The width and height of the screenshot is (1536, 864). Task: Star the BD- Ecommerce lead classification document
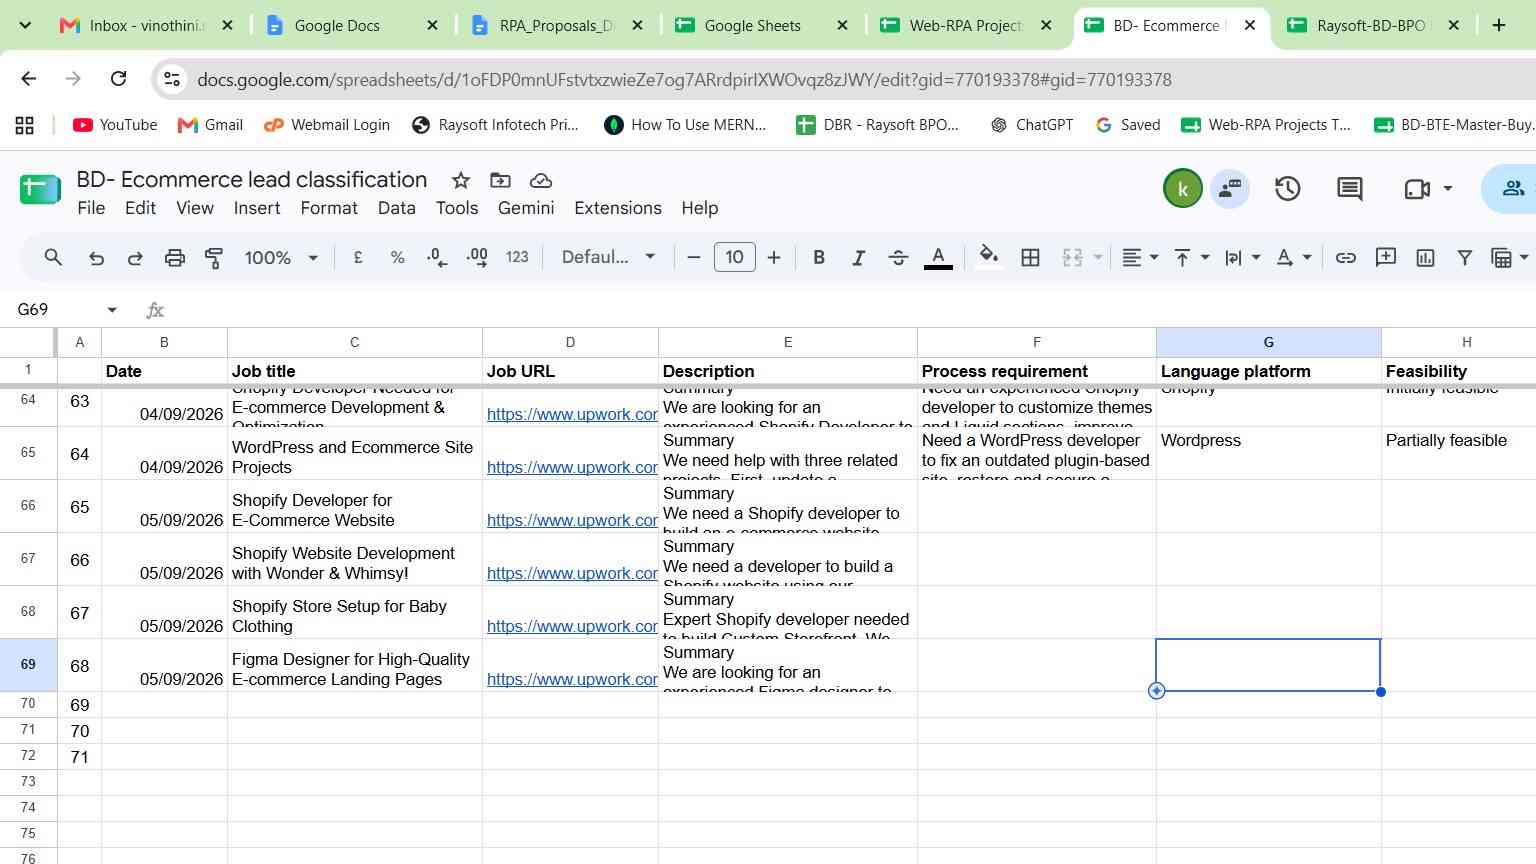tap(460, 180)
